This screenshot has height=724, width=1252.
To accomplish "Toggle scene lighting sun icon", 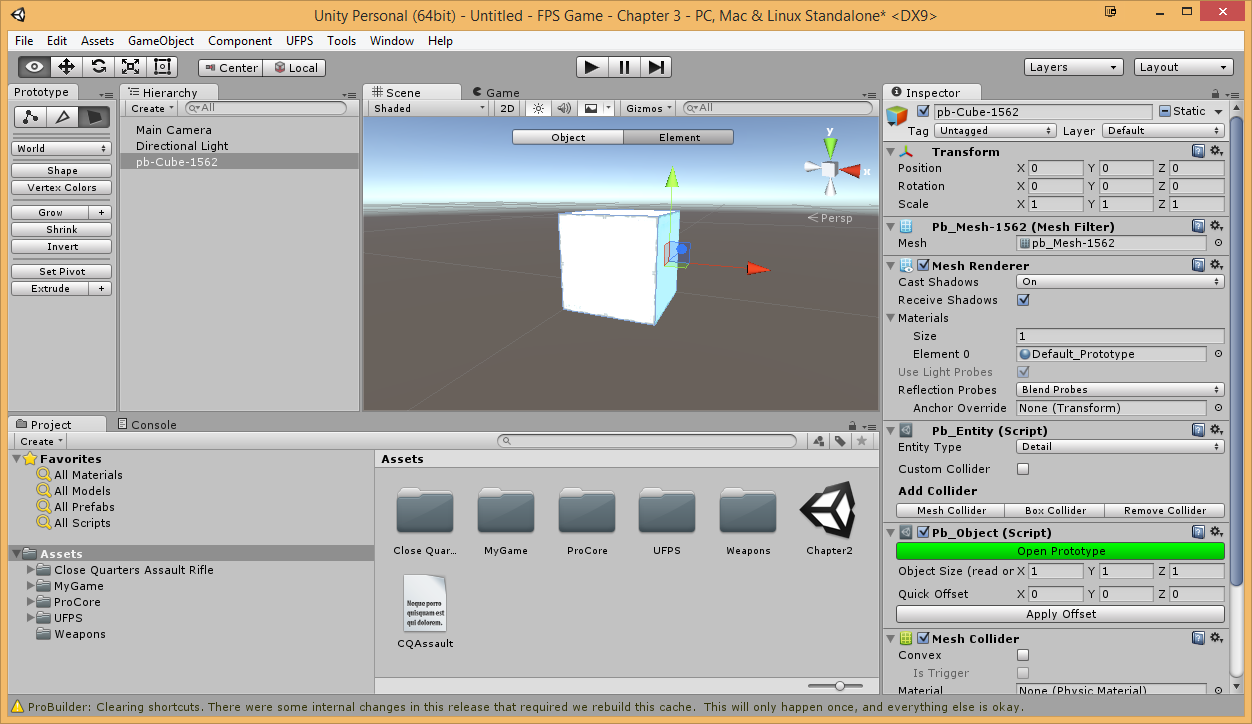I will (x=538, y=108).
